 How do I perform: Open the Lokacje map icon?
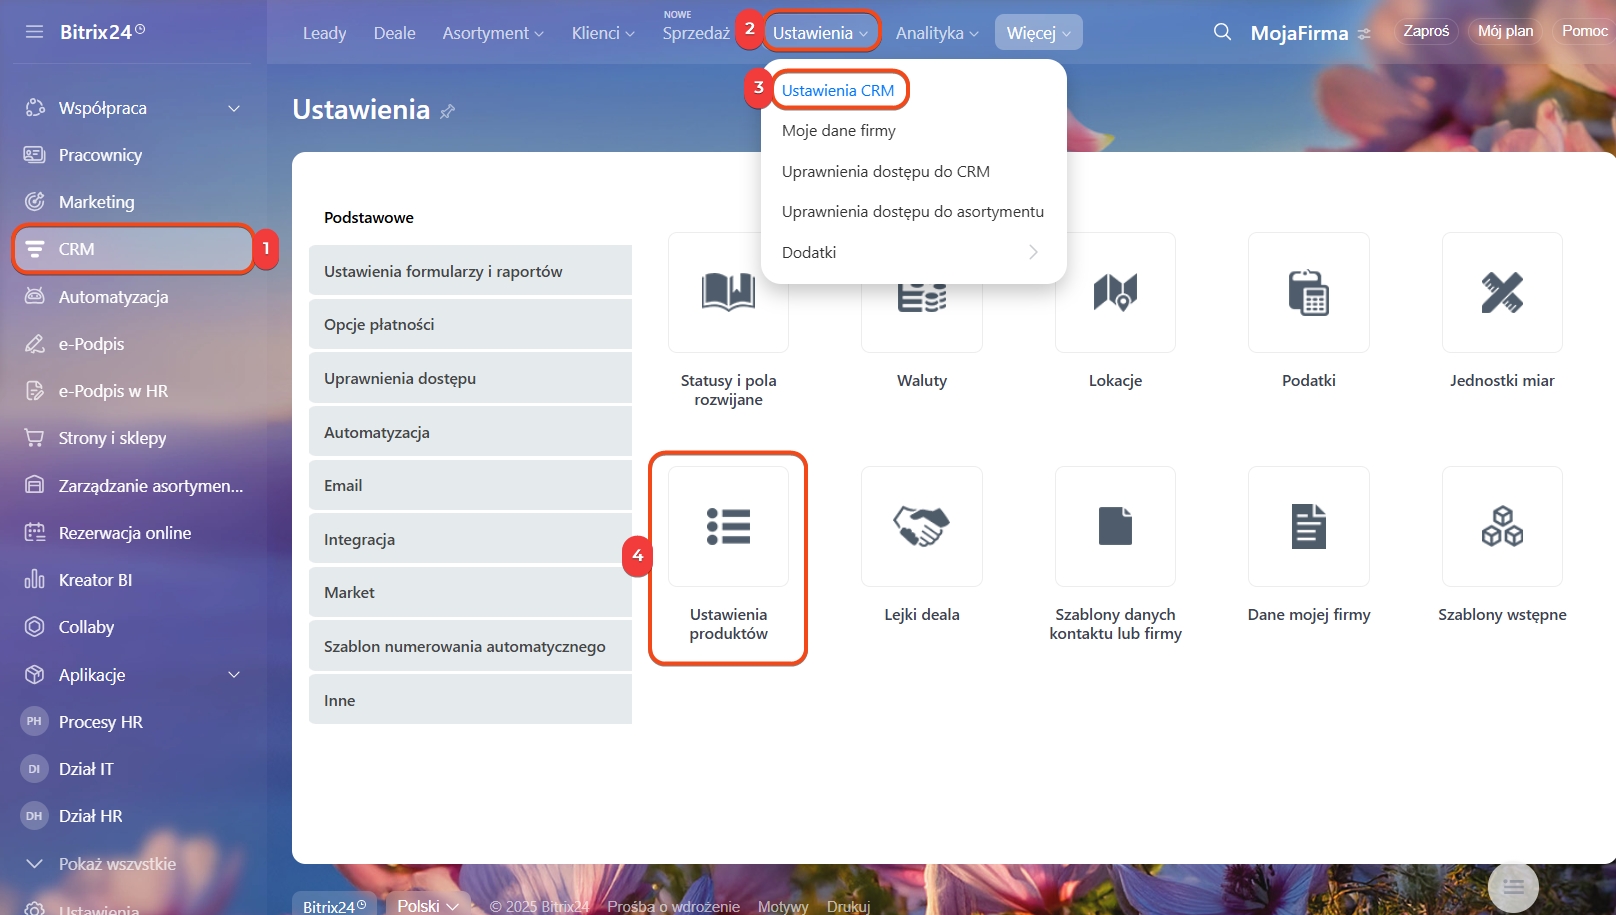click(1115, 293)
